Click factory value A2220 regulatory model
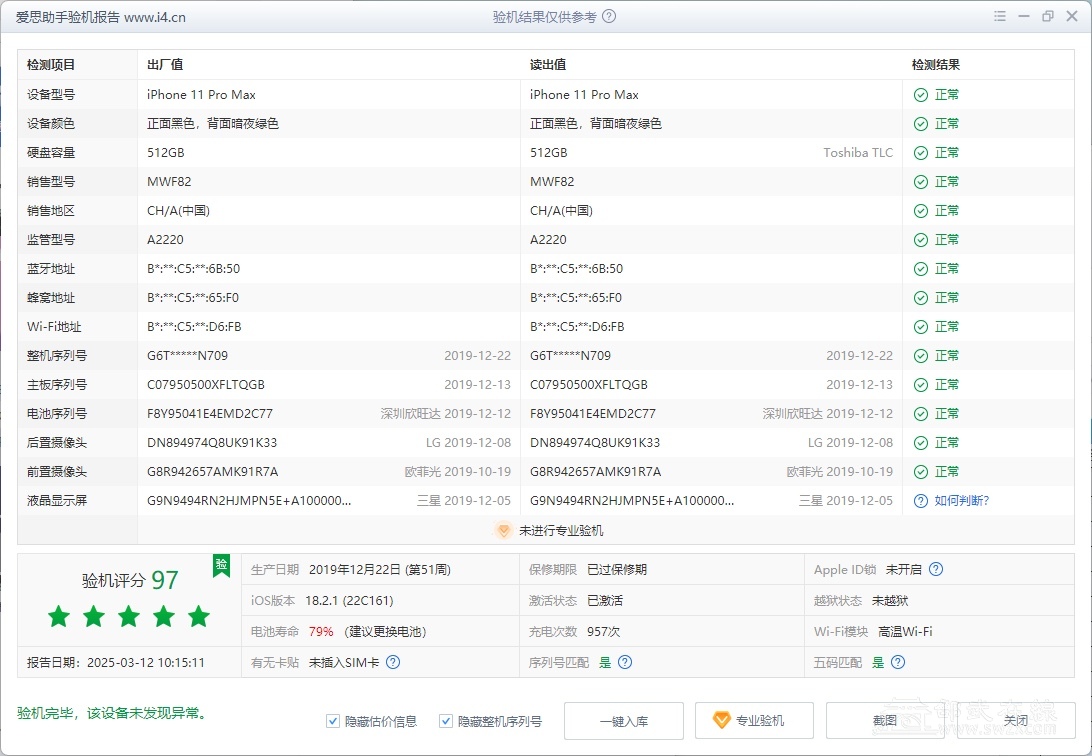This screenshot has height=756, width=1092. [x=165, y=239]
